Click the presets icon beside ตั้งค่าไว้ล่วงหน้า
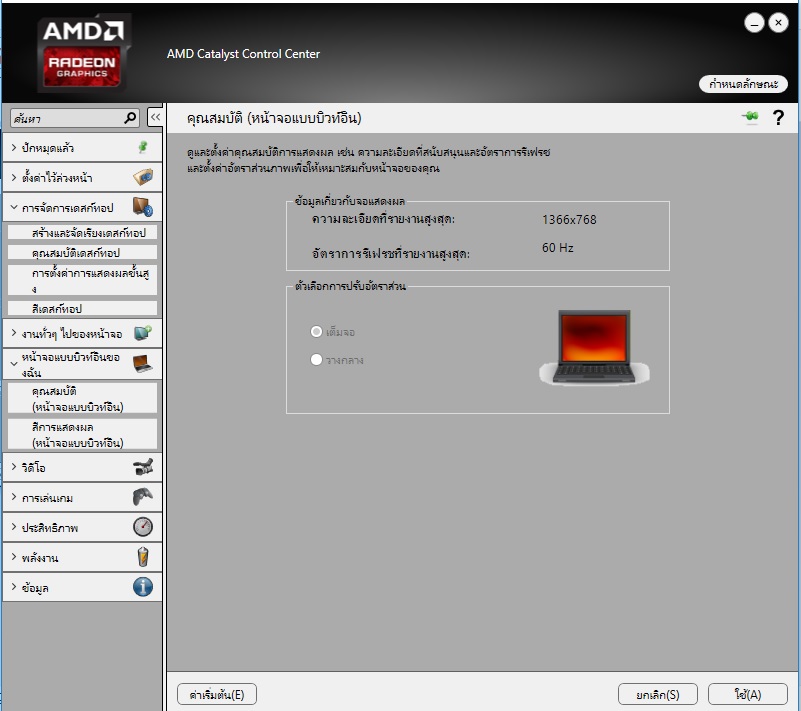Image resolution: width=801 pixels, height=711 pixels. point(143,177)
